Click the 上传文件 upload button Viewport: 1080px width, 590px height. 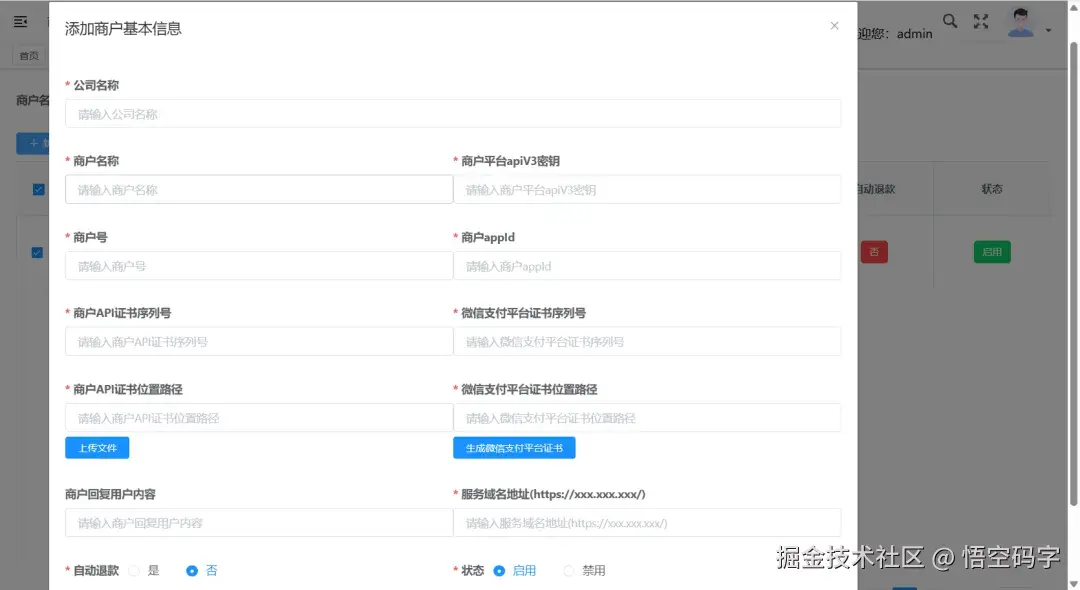pyautogui.click(x=96, y=447)
